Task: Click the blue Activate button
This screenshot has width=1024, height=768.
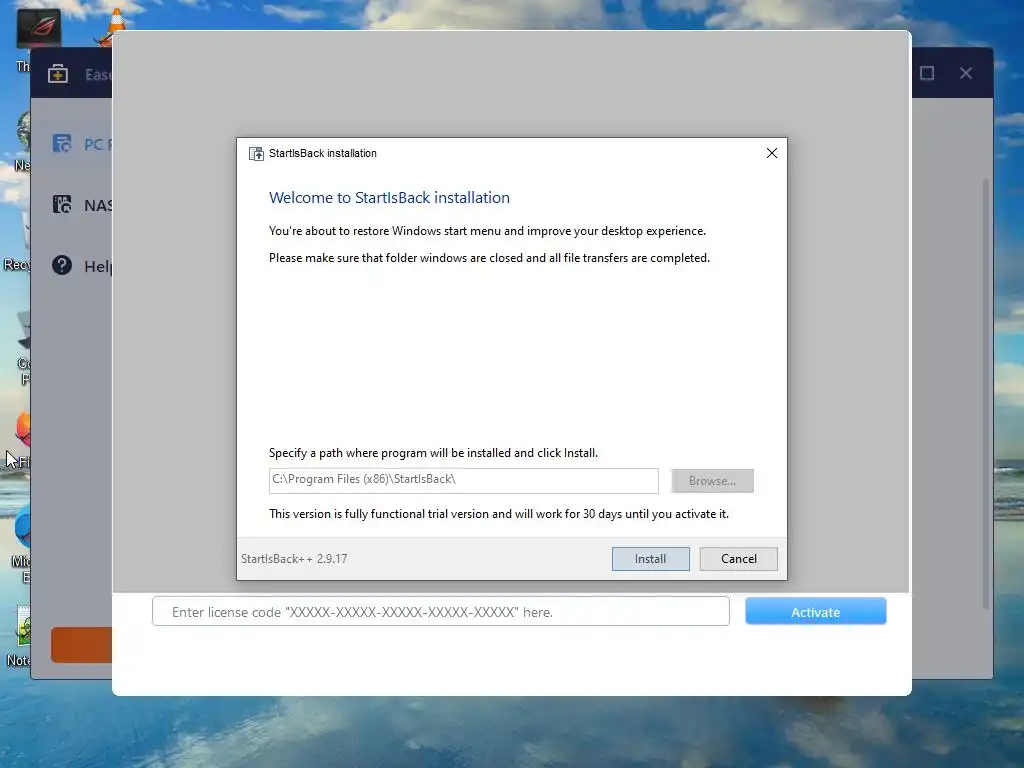Action: coord(816,611)
